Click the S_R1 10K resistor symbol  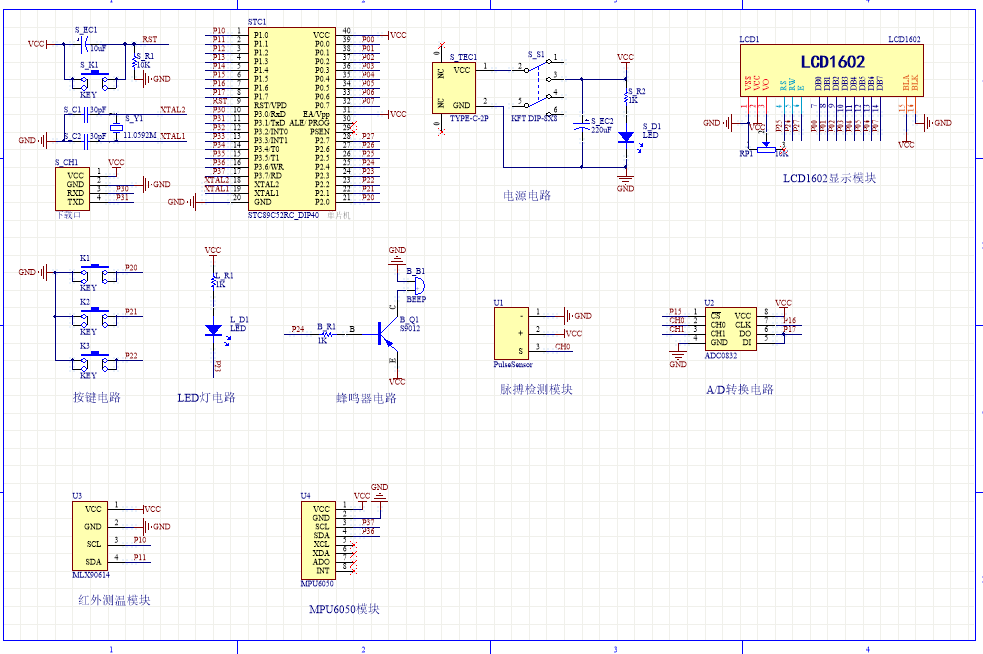click(134, 61)
